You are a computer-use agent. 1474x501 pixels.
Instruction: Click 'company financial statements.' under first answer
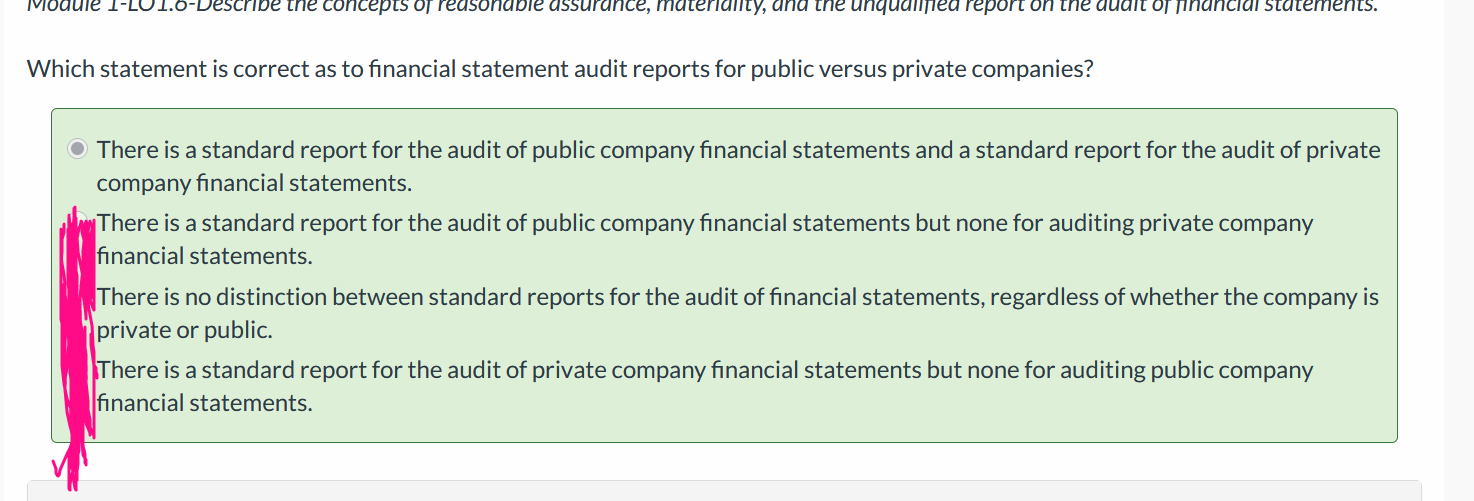point(254,184)
